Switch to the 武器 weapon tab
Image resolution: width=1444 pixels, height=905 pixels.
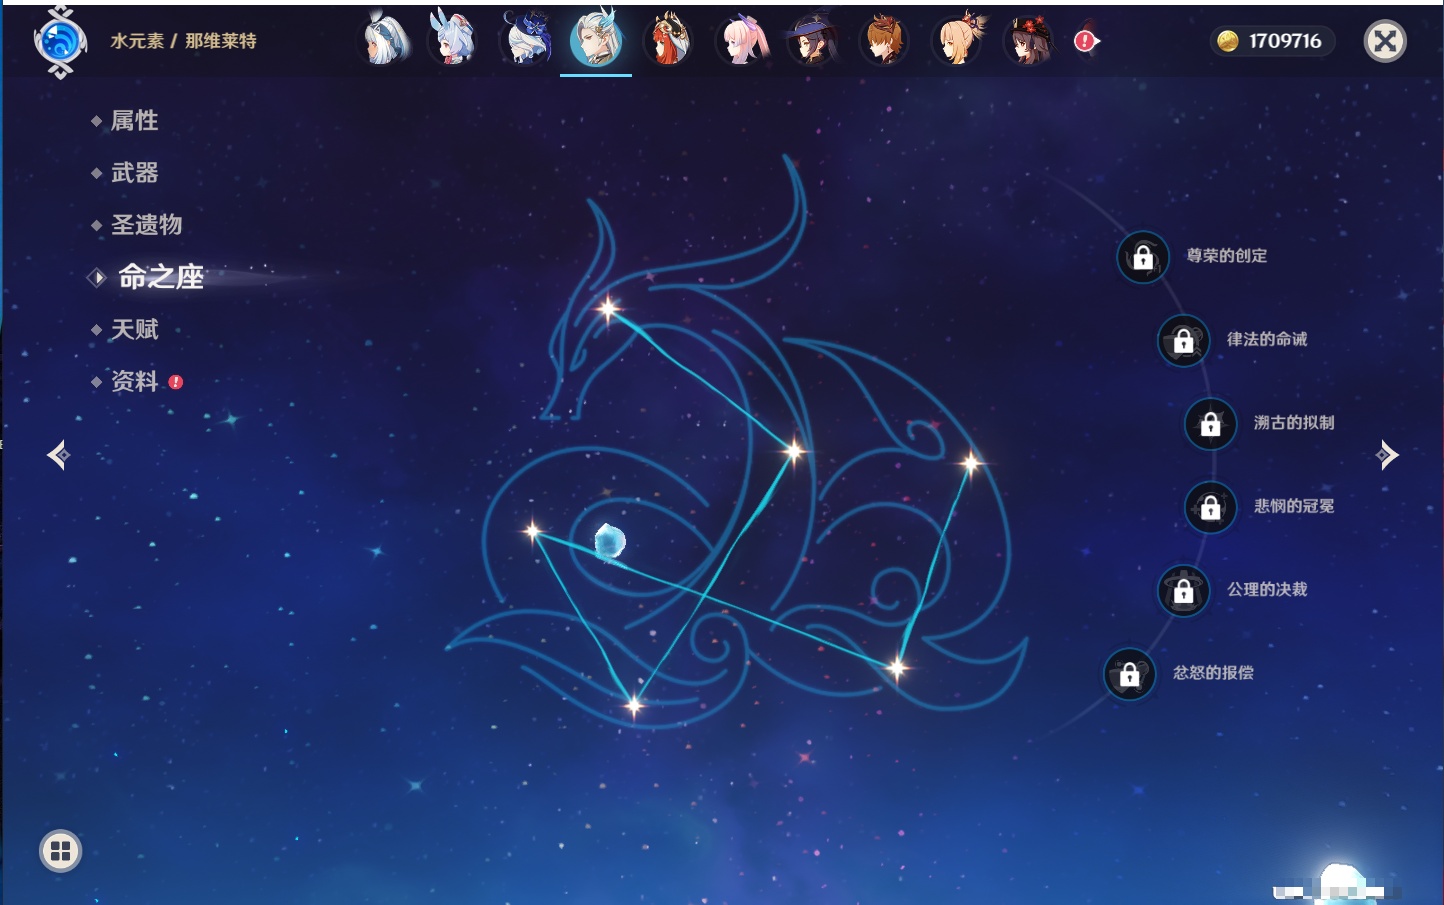click(x=134, y=173)
